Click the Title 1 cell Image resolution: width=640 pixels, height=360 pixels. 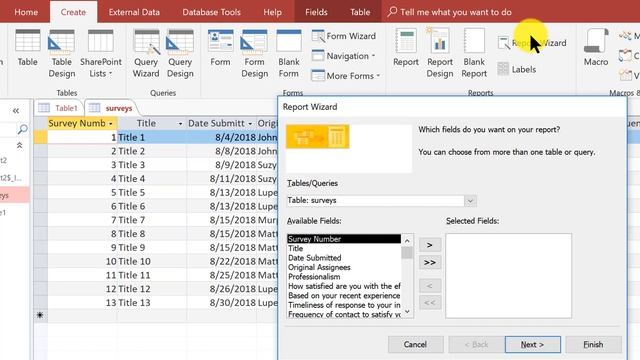151,137
